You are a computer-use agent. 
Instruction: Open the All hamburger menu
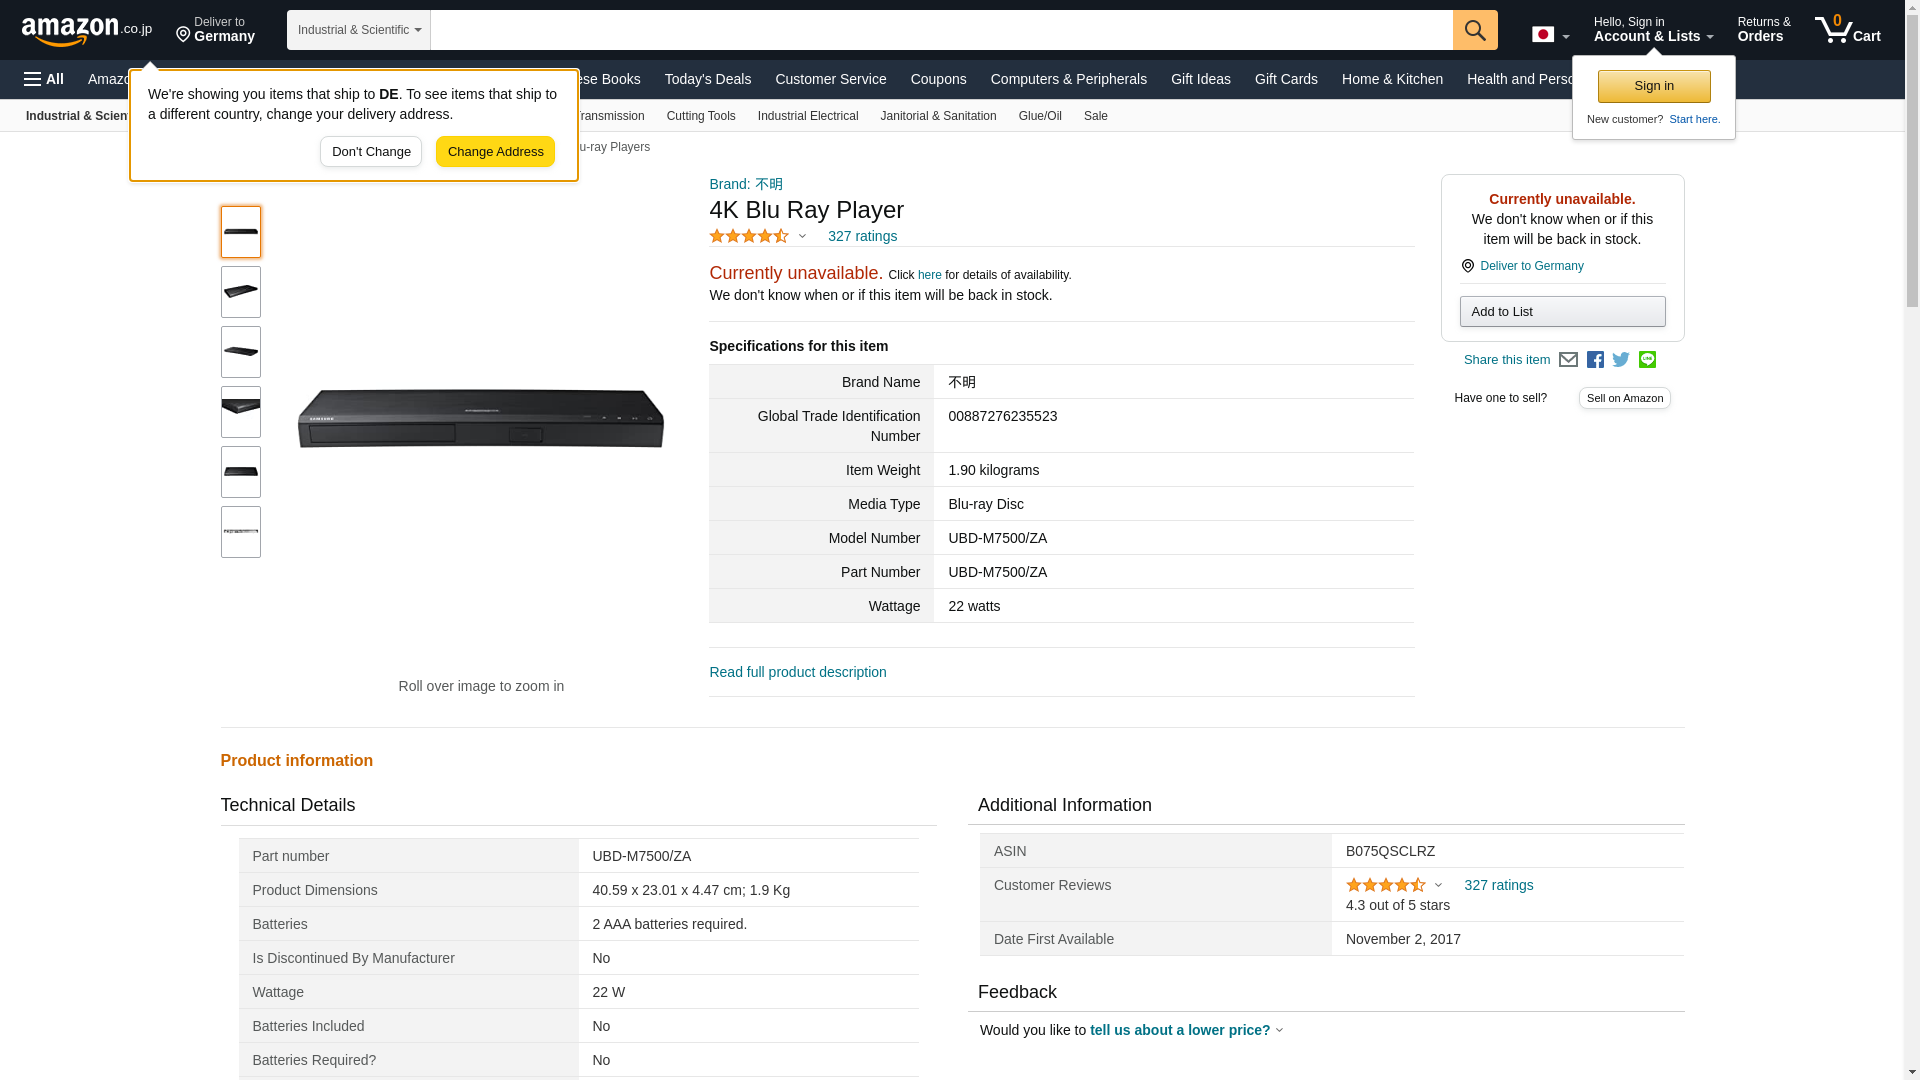click(x=44, y=79)
